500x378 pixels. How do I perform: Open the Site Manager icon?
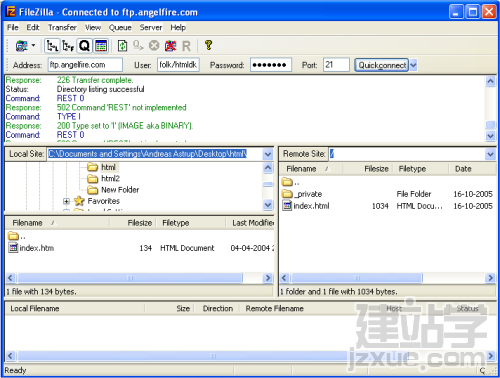(22, 46)
